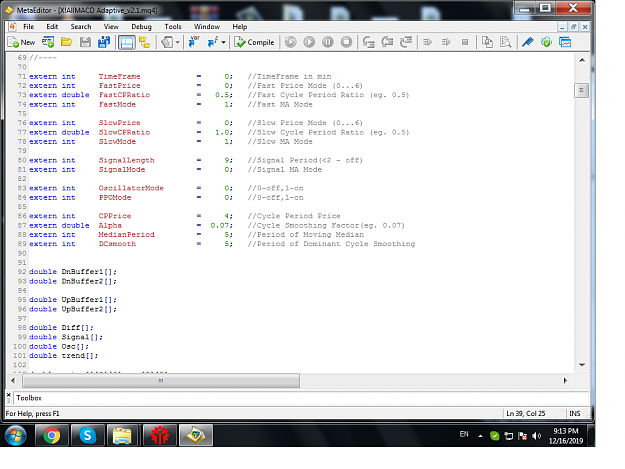625x469 pixels.
Task: Click the start debugging play icon
Action: [x=309, y=42]
